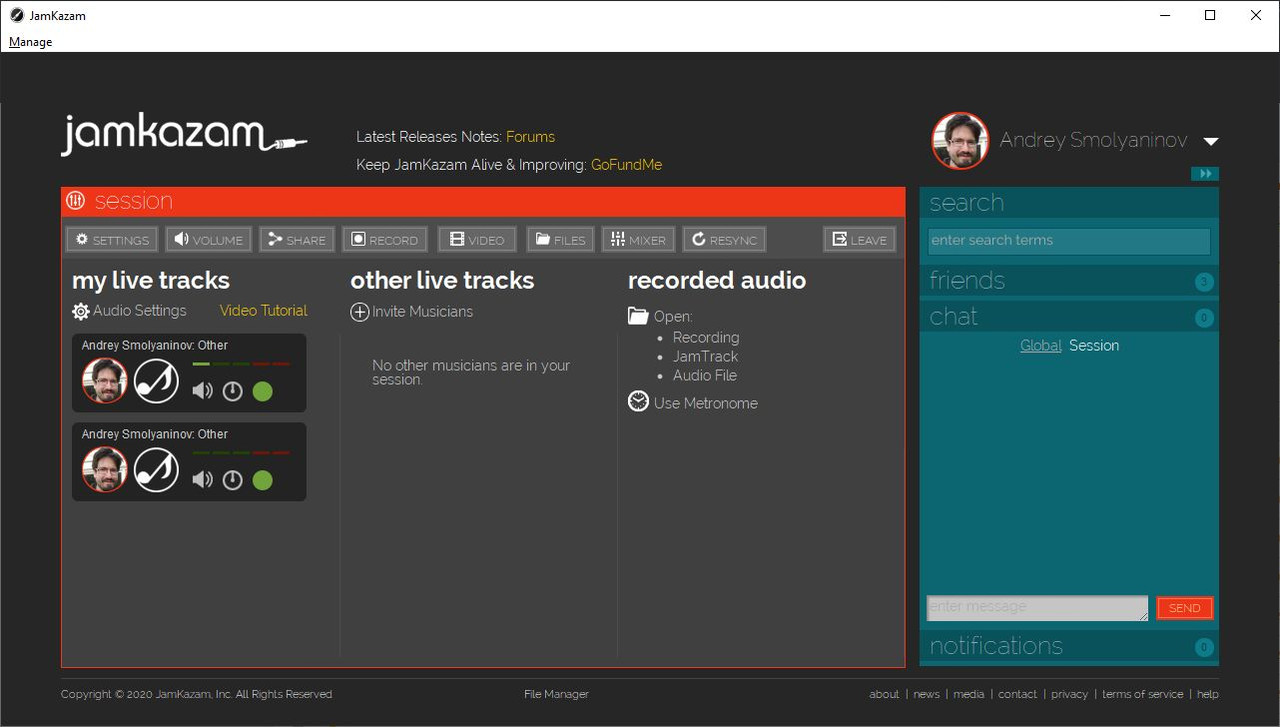Screen dimensions: 1280x727
Task: Click first track's user avatar
Action: coord(105,381)
